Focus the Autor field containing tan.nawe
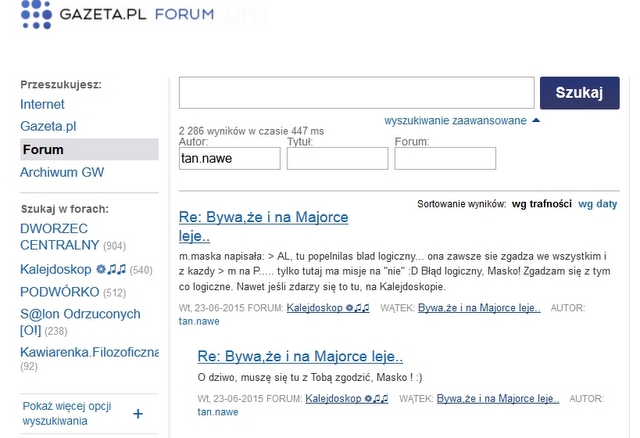 pos(229,158)
